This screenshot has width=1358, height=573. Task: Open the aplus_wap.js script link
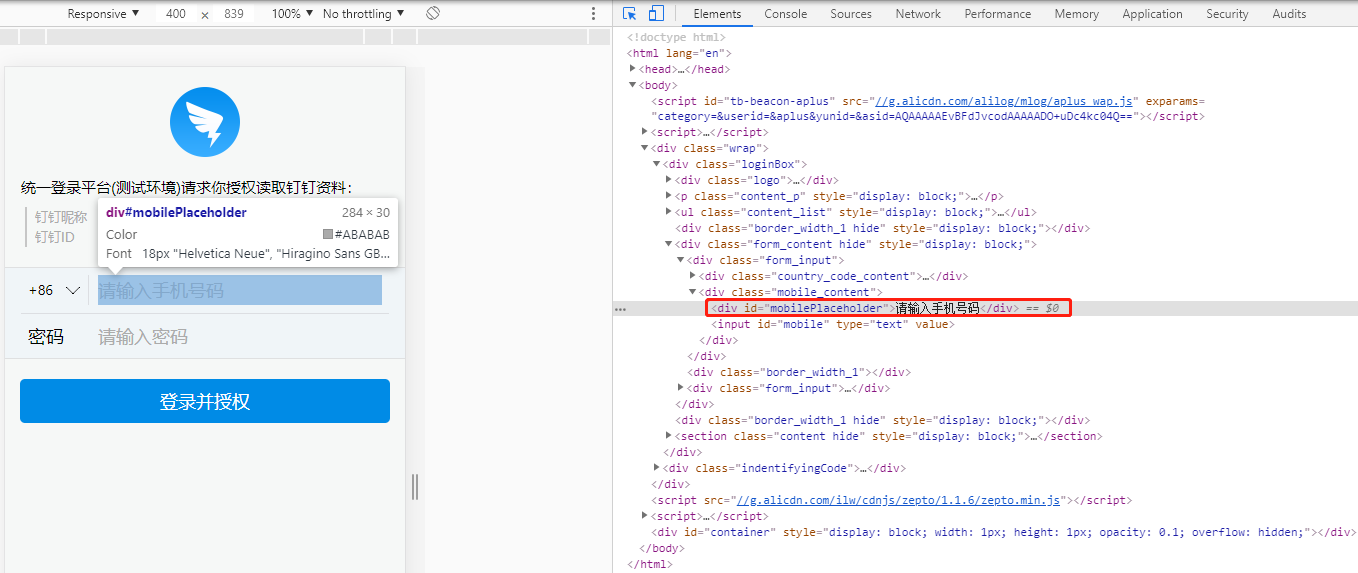(1005, 101)
